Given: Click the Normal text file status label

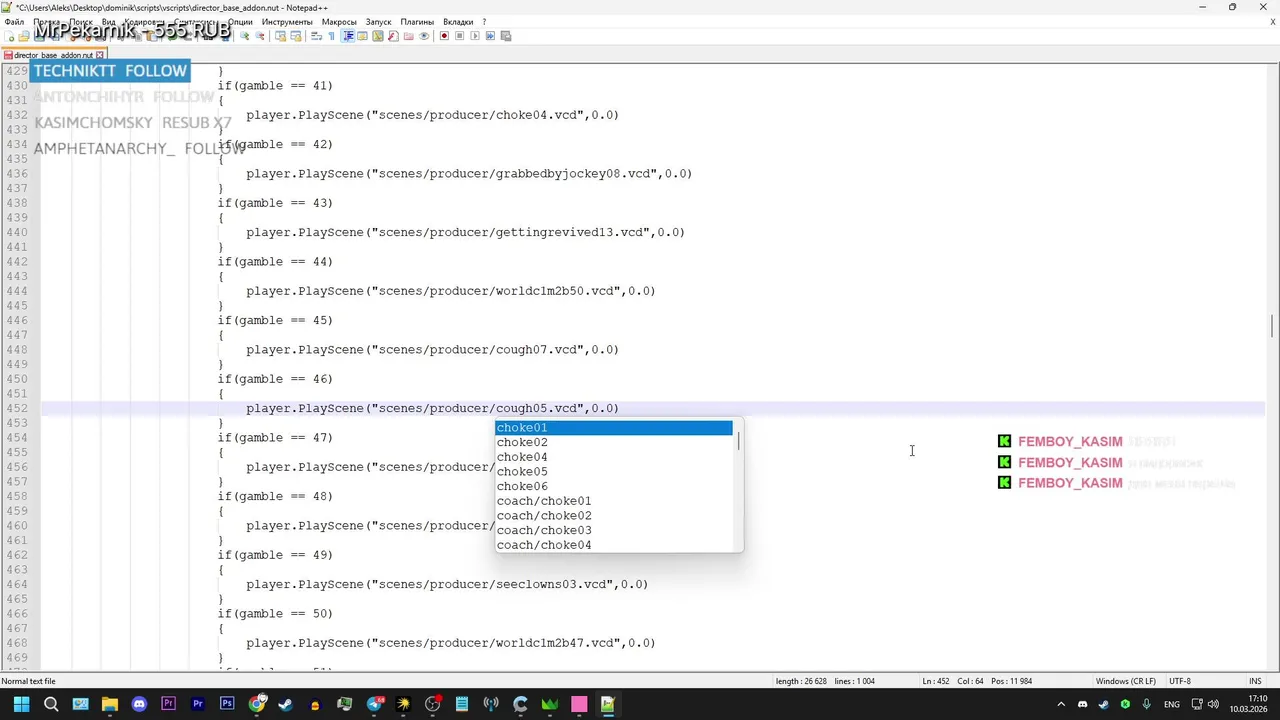Looking at the screenshot, I should pos(29,681).
